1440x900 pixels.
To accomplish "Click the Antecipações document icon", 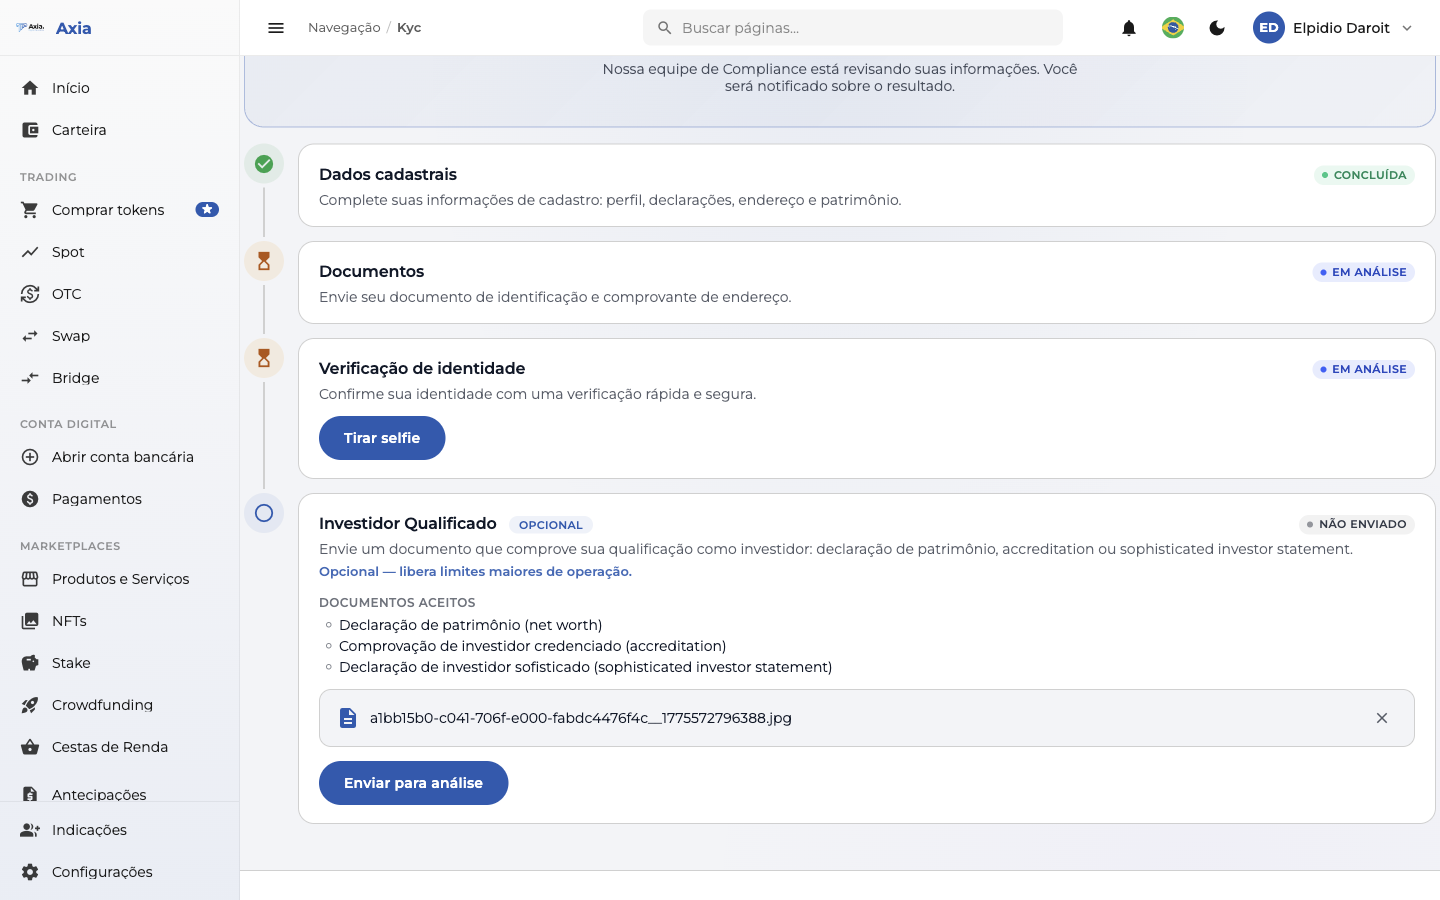I will pyautogui.click(x=30, y=794).
